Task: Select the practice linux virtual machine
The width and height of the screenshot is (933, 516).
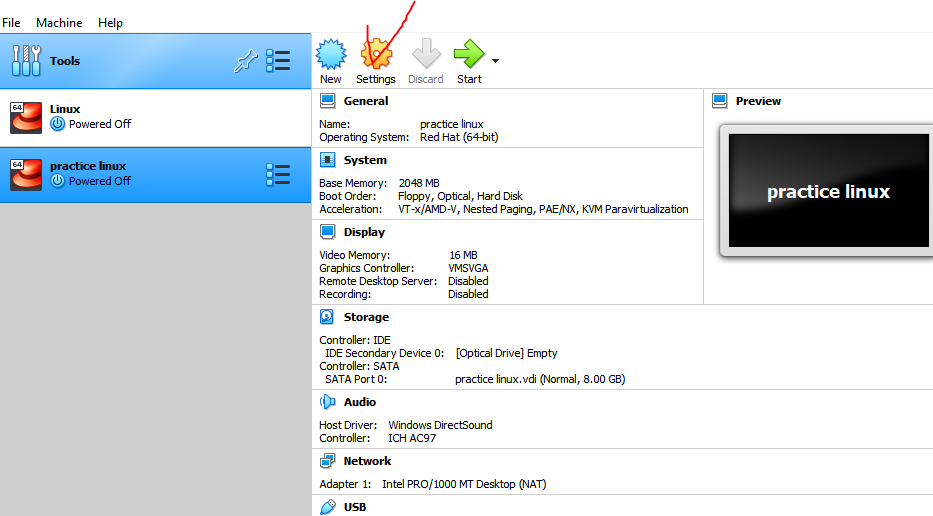Action: [155, 175]
